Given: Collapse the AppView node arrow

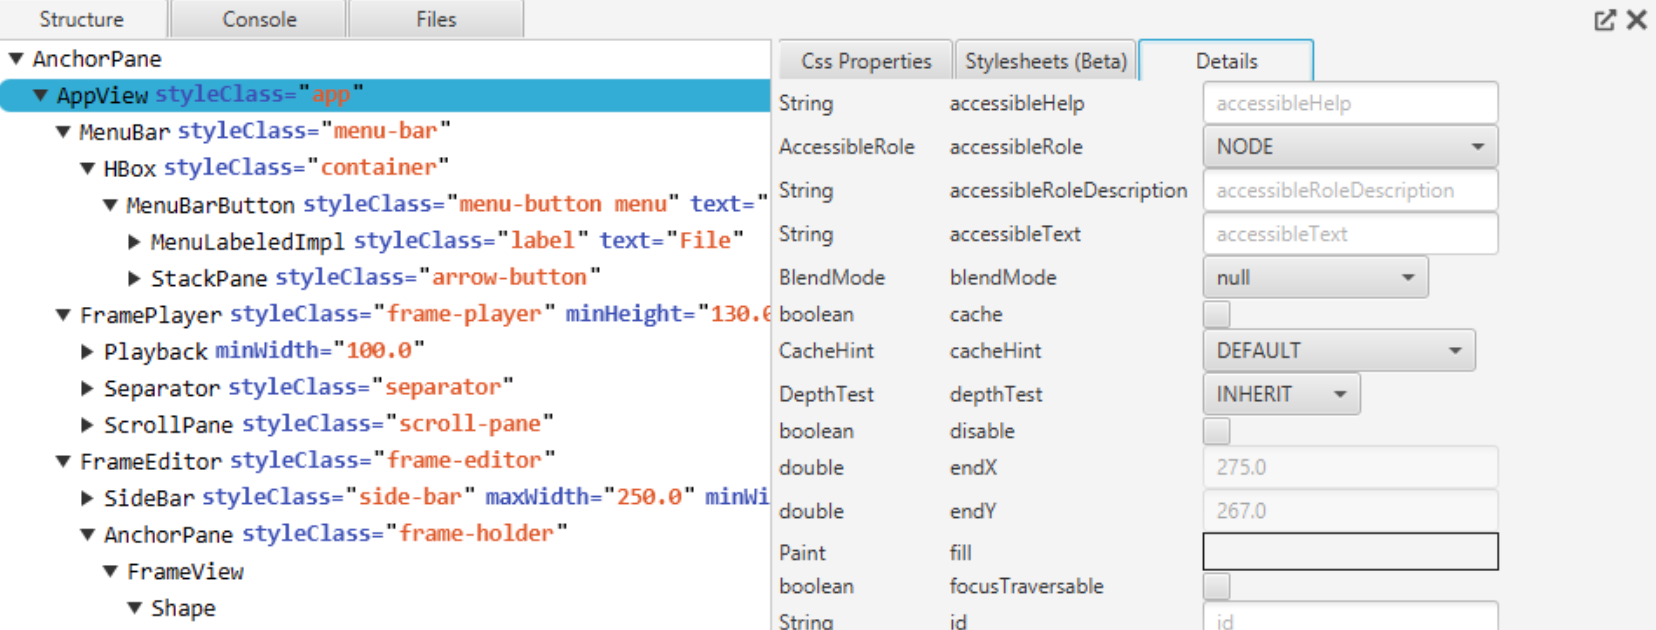Looking at the screenshot, I should (40, 95).
